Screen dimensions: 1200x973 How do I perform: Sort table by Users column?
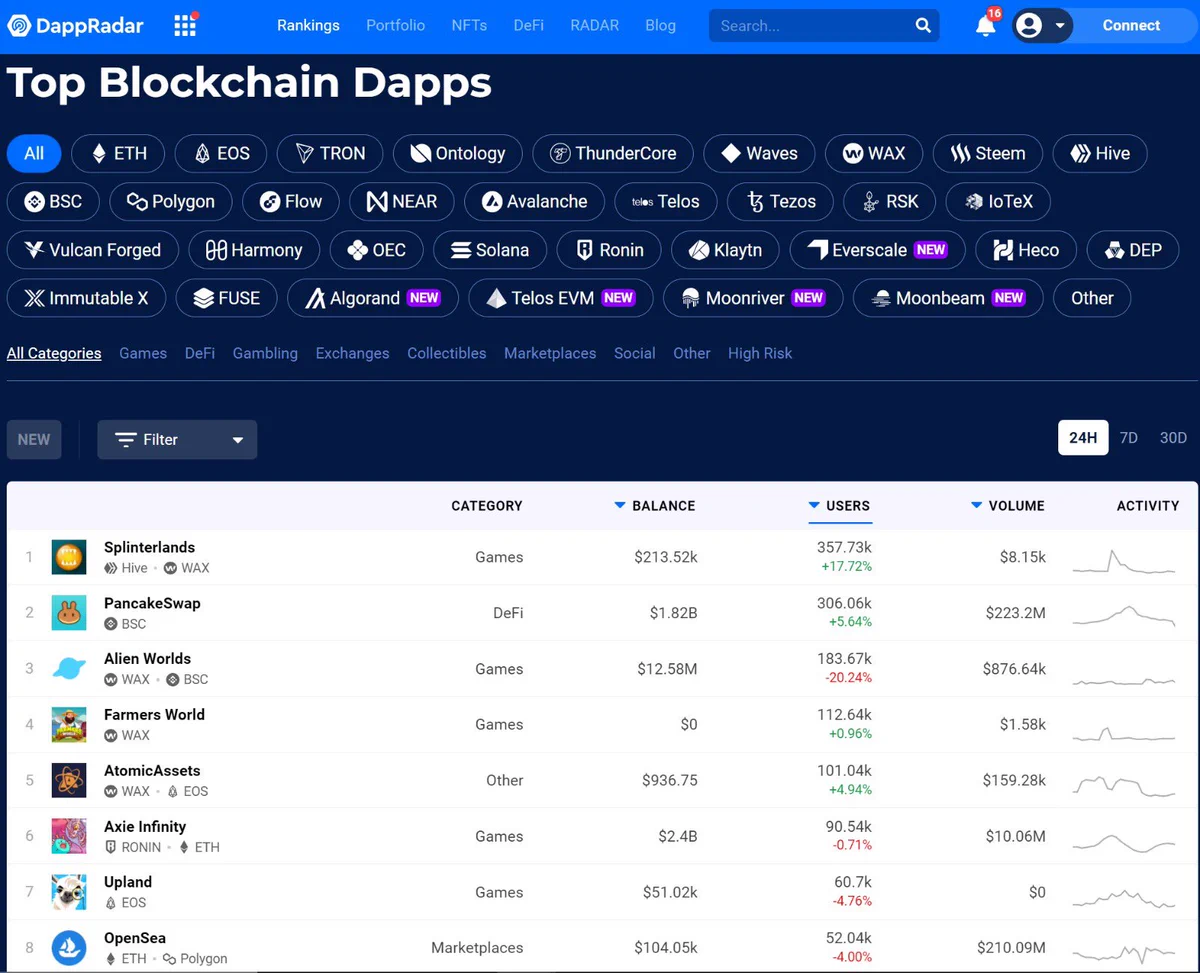pos(839,506)
